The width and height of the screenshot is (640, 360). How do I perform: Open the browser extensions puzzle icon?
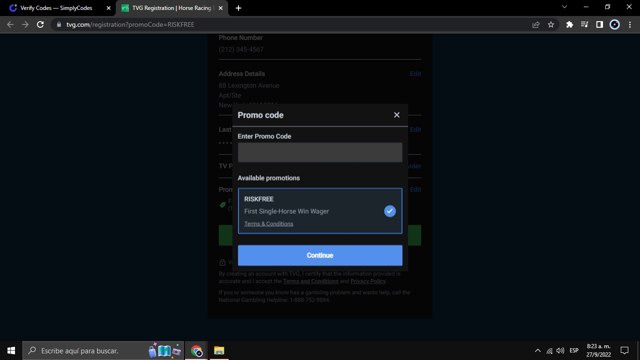point(569,25)
